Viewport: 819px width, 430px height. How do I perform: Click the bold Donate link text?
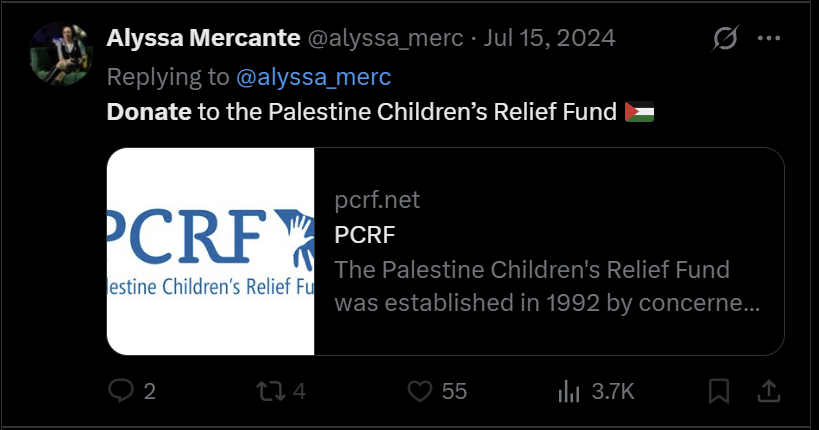point(149,112)
